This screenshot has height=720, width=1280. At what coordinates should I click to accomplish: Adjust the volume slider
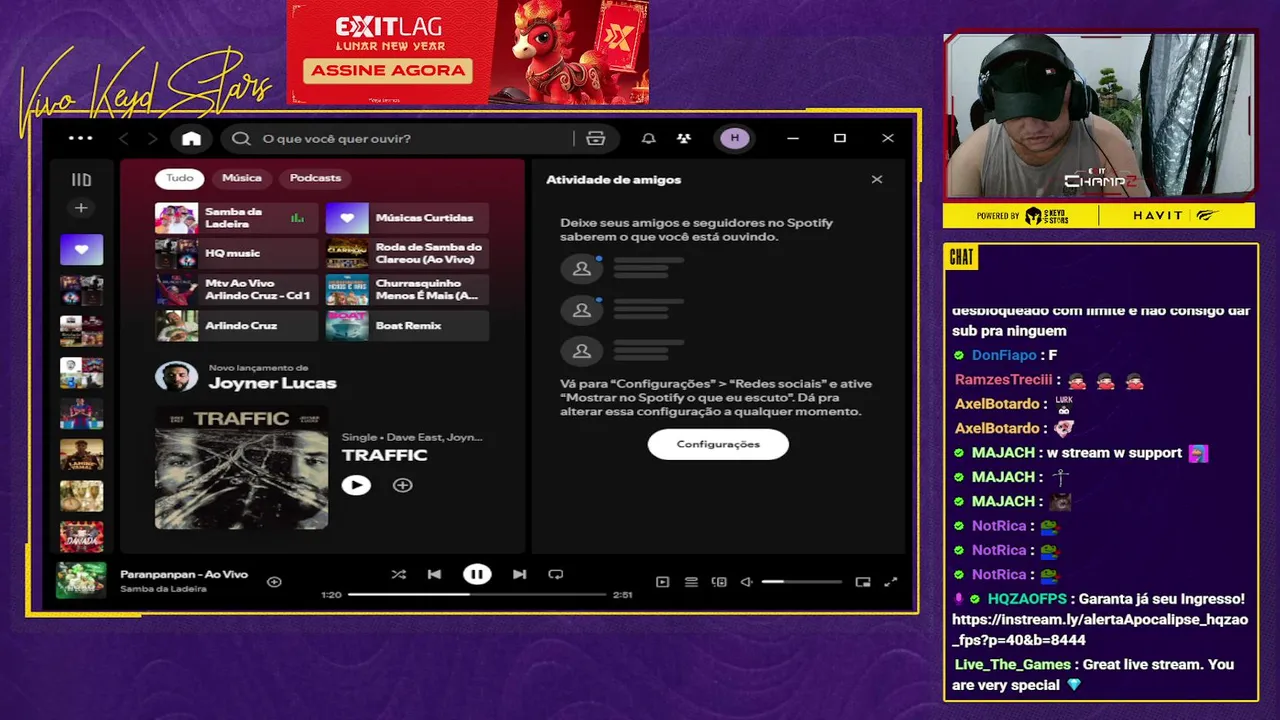click(x=802, y=582)
